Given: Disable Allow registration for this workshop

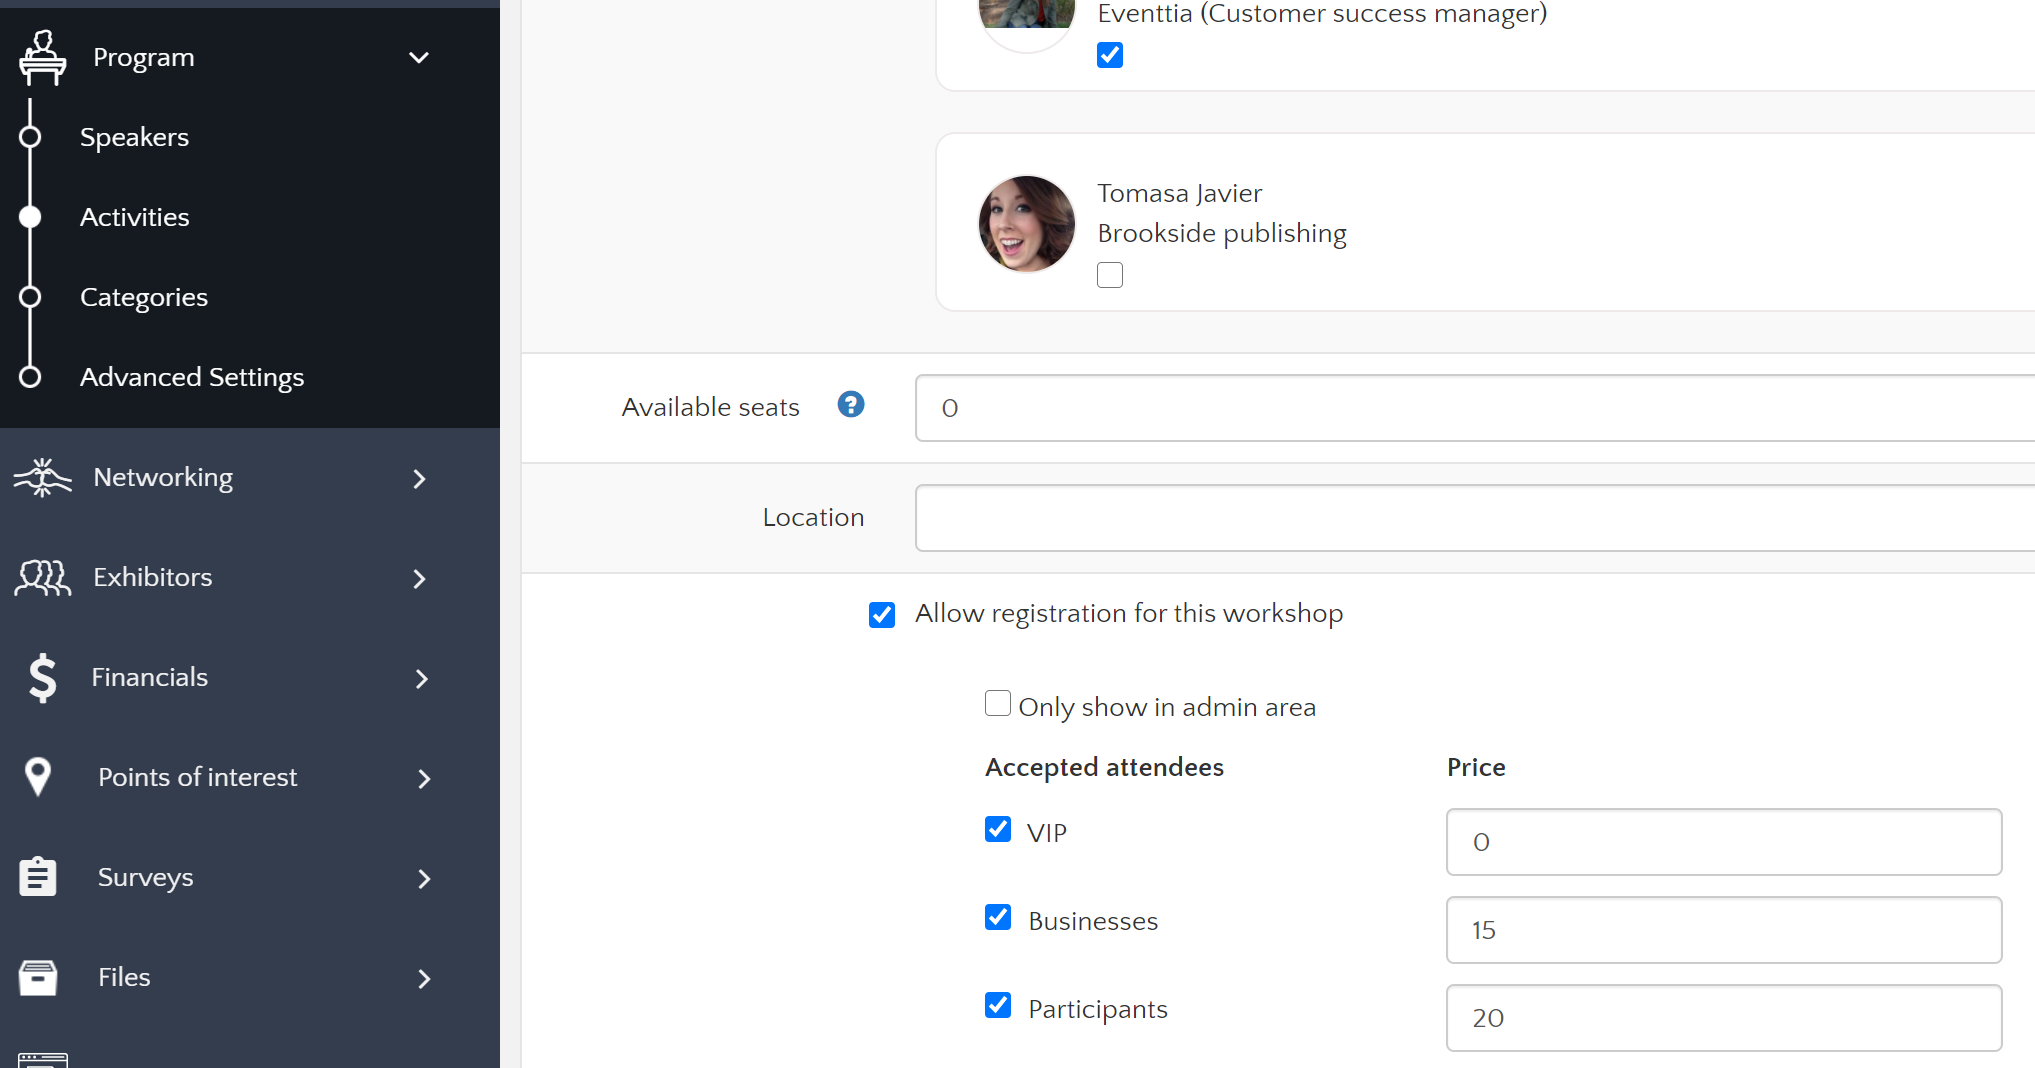Looking at the screenshot, I should click(x=882, y=614).
